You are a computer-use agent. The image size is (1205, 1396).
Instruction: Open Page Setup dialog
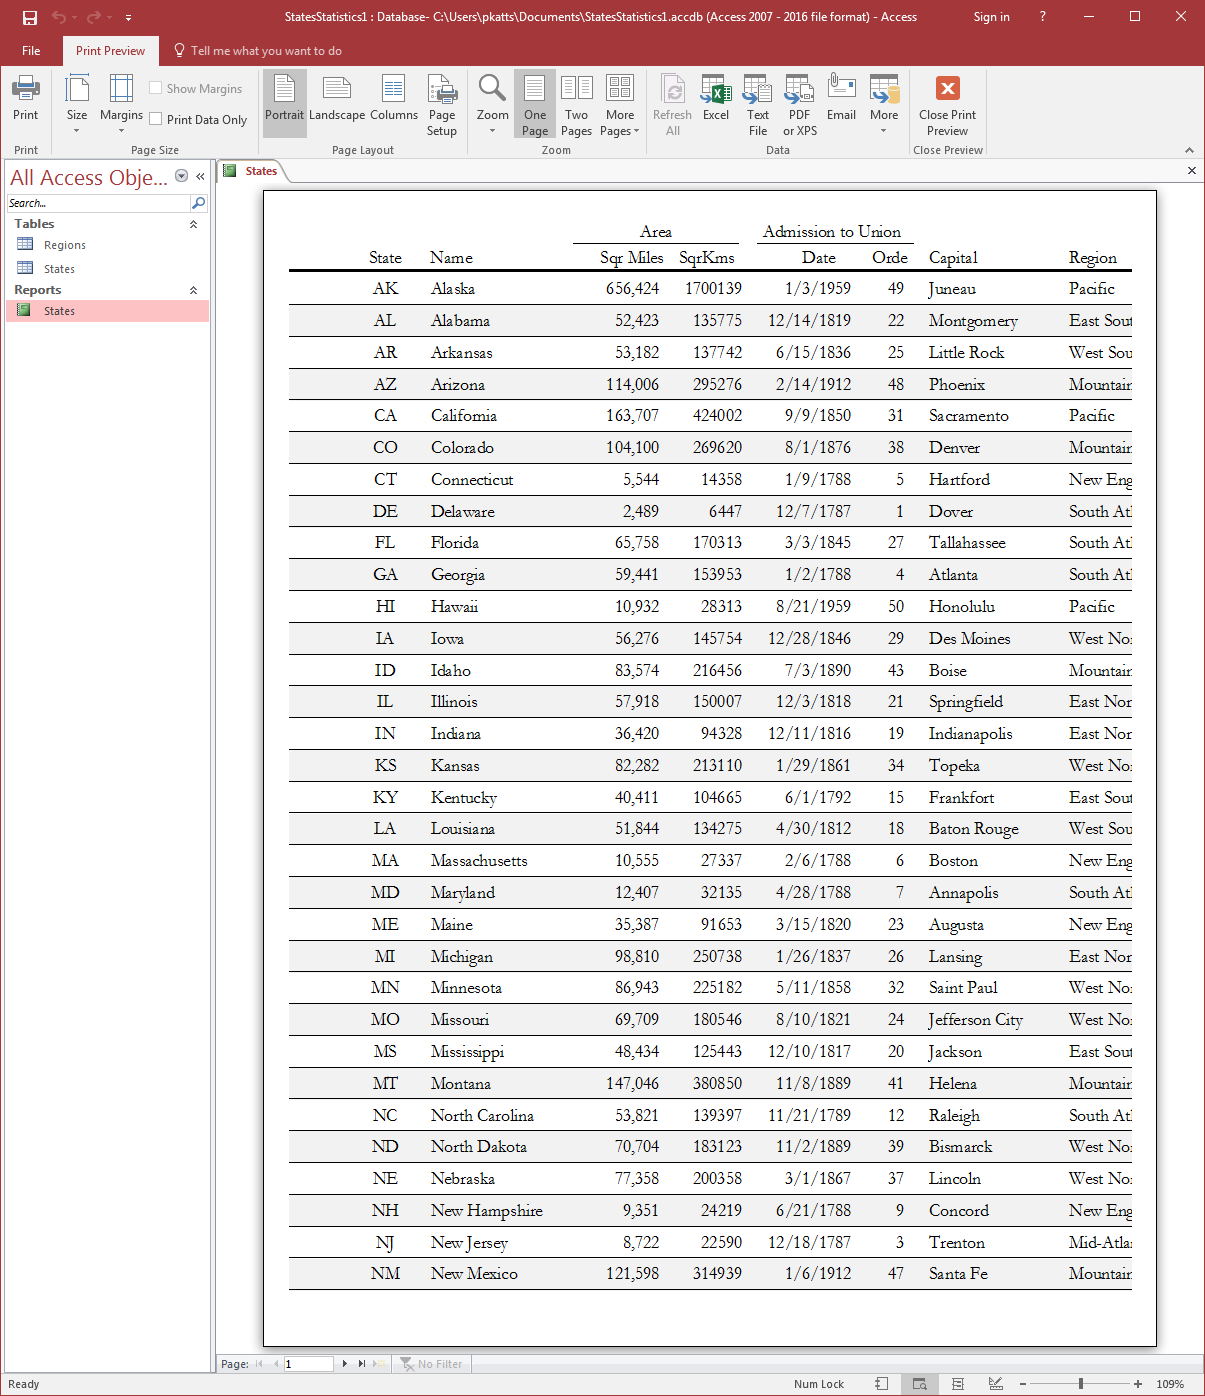click(x=442, y=105)
